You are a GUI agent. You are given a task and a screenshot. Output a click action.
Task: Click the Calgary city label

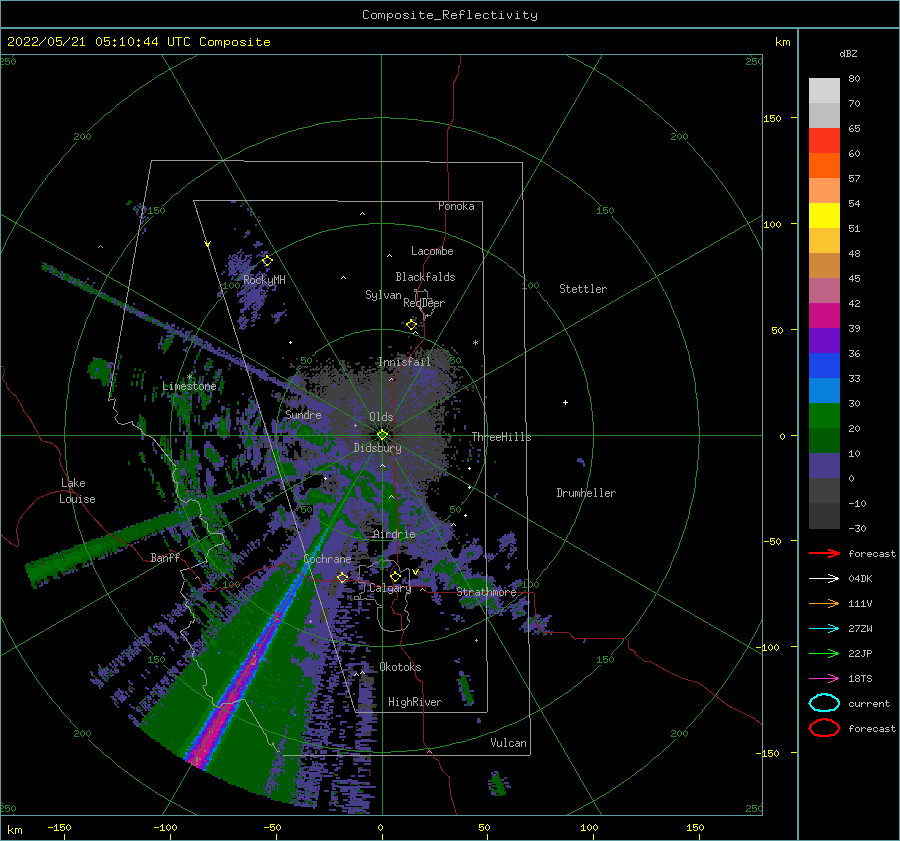tap(390, 588)
